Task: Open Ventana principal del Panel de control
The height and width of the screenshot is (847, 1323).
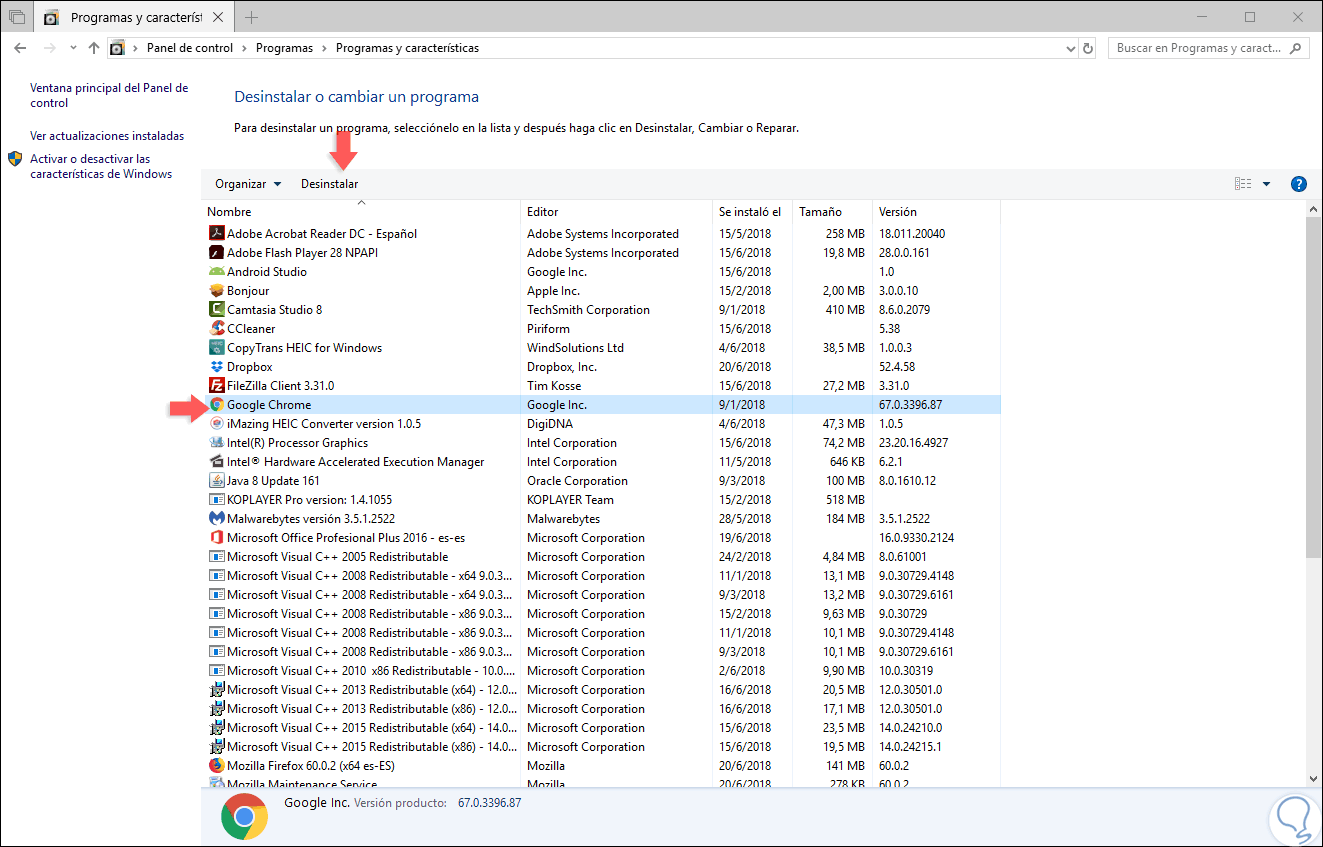Action: tap(109, 95)
